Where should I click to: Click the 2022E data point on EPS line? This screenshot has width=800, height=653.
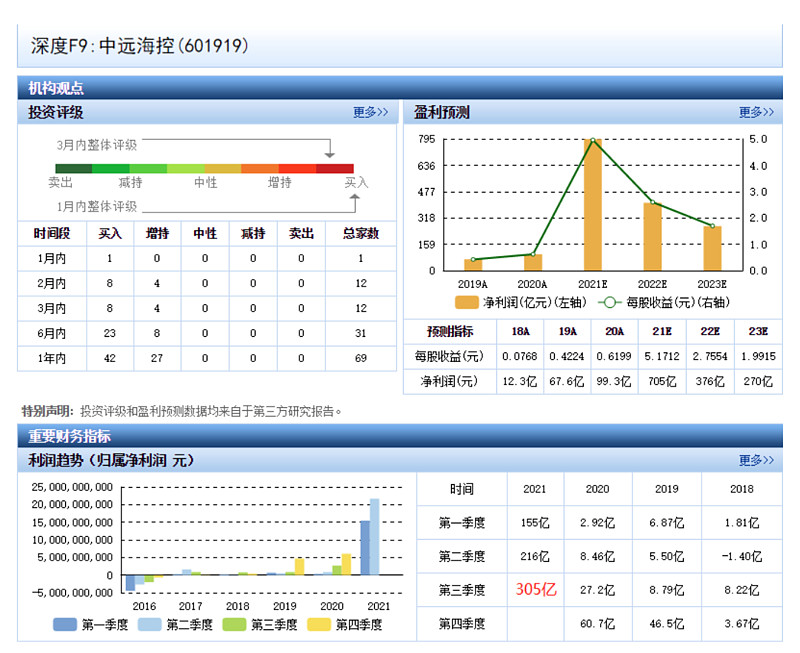652,203
